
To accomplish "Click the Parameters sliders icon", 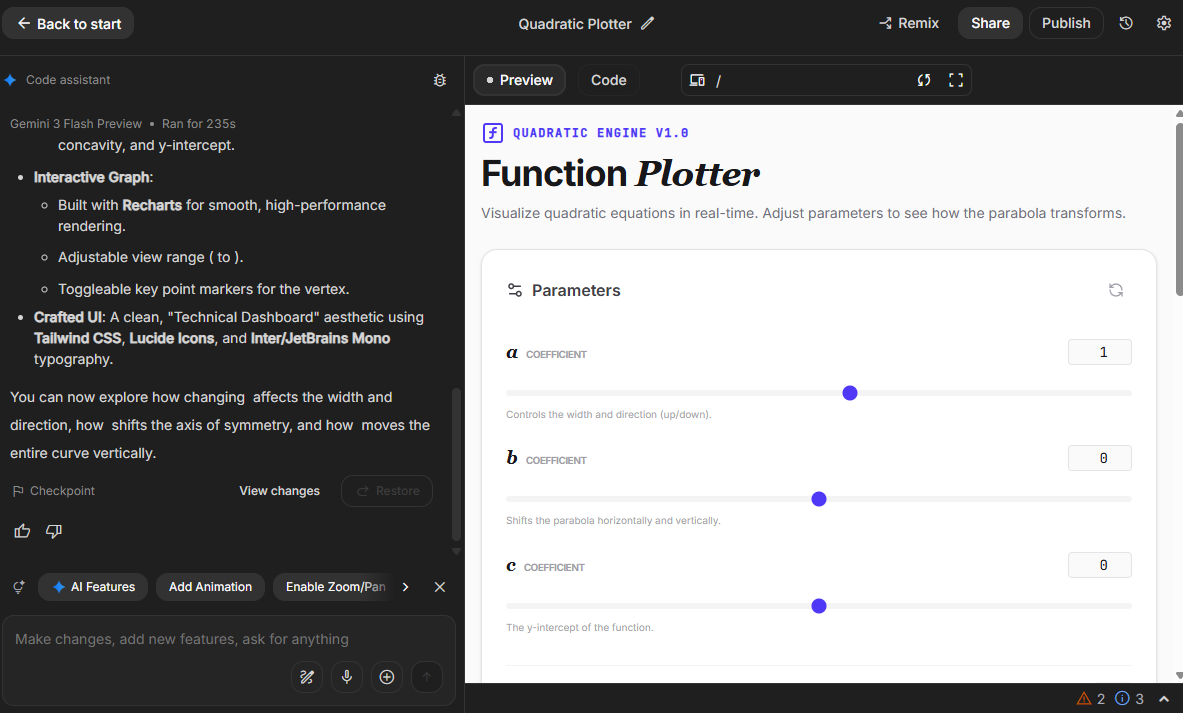I will [x=515, y=290].
